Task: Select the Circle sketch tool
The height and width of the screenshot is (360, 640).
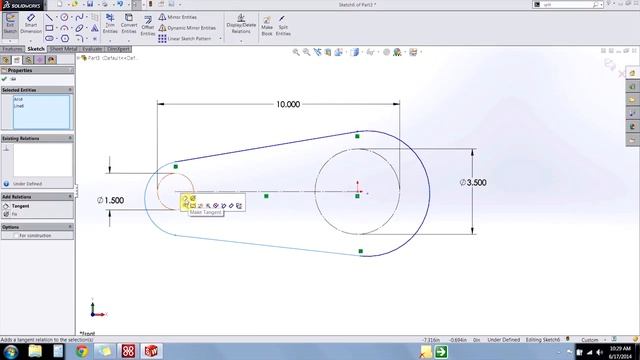Action: click(64, 17)
